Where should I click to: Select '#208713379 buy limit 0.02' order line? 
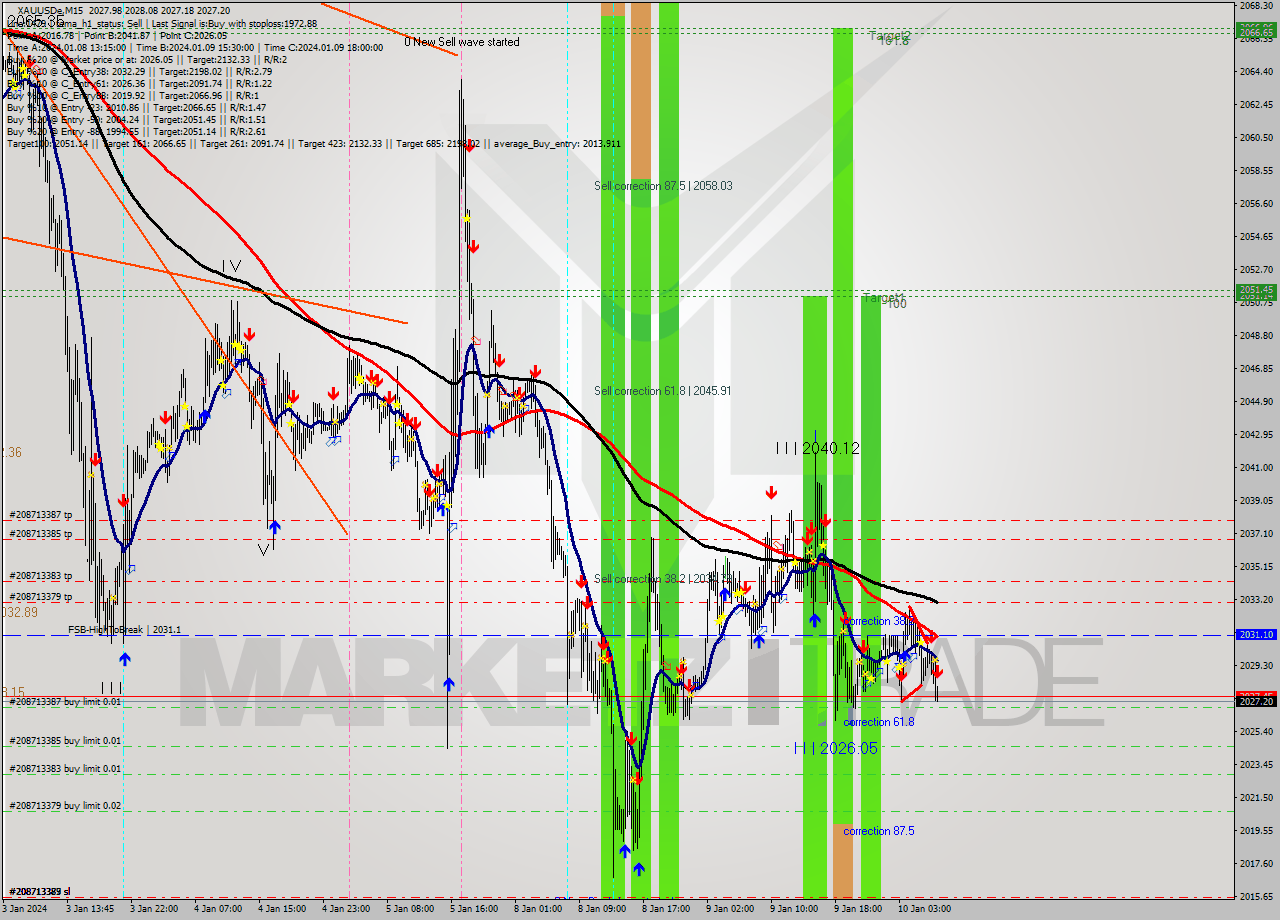tap(65, 806)
